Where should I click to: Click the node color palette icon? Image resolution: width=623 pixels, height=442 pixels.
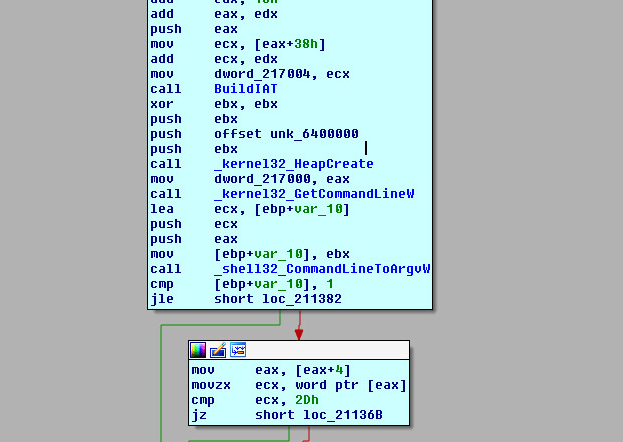[198, 350]
